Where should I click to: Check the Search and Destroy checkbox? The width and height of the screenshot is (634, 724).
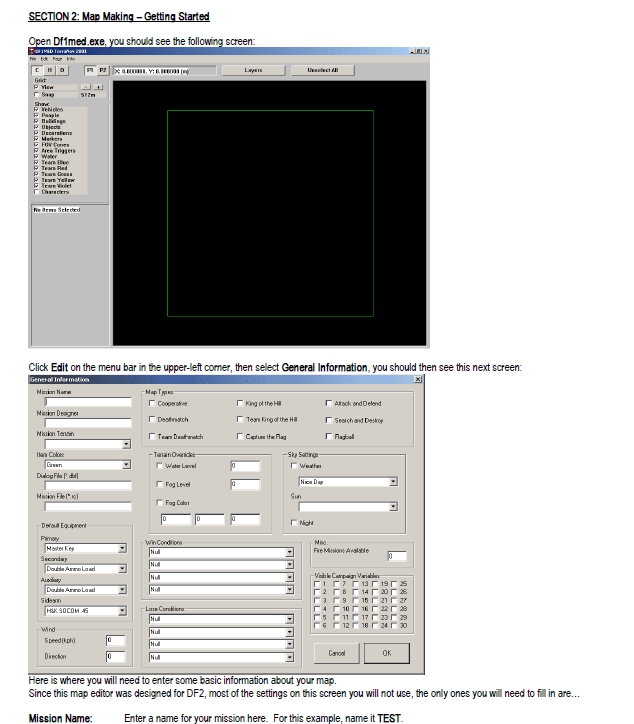pyautogui.click(x=329, y=420)
